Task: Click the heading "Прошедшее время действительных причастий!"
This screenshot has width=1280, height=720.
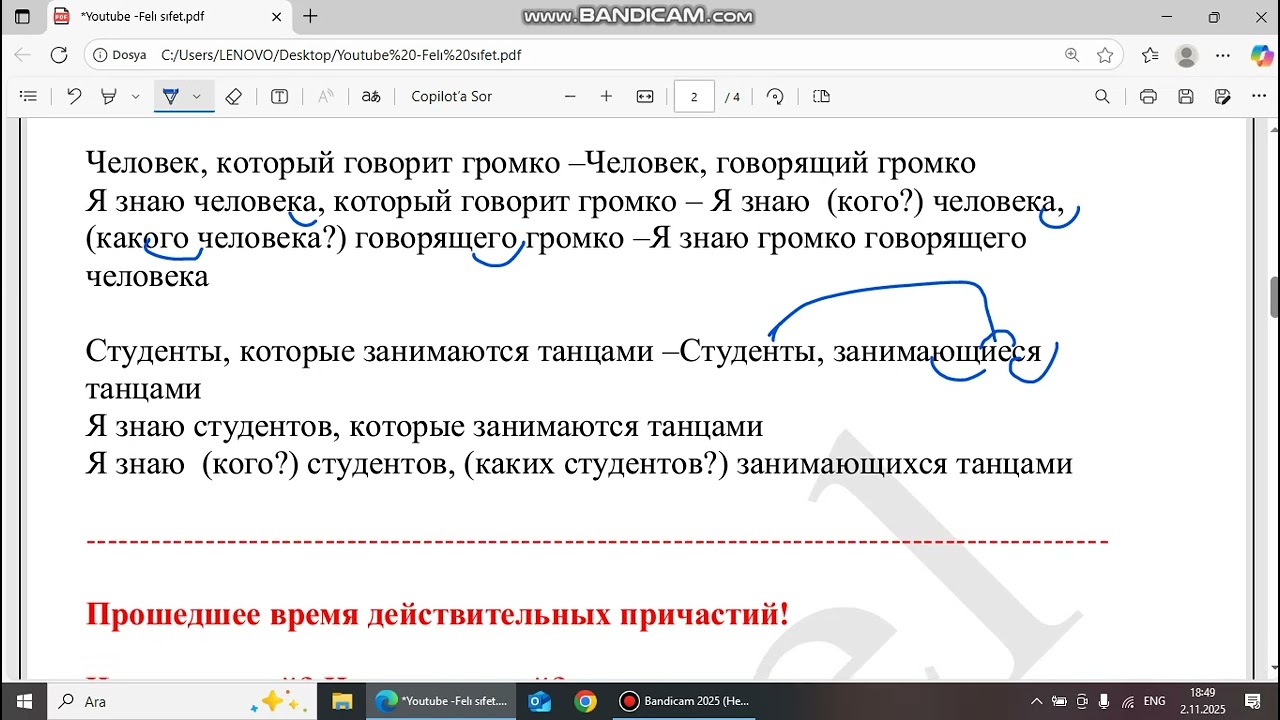Action: pos(438,613)
